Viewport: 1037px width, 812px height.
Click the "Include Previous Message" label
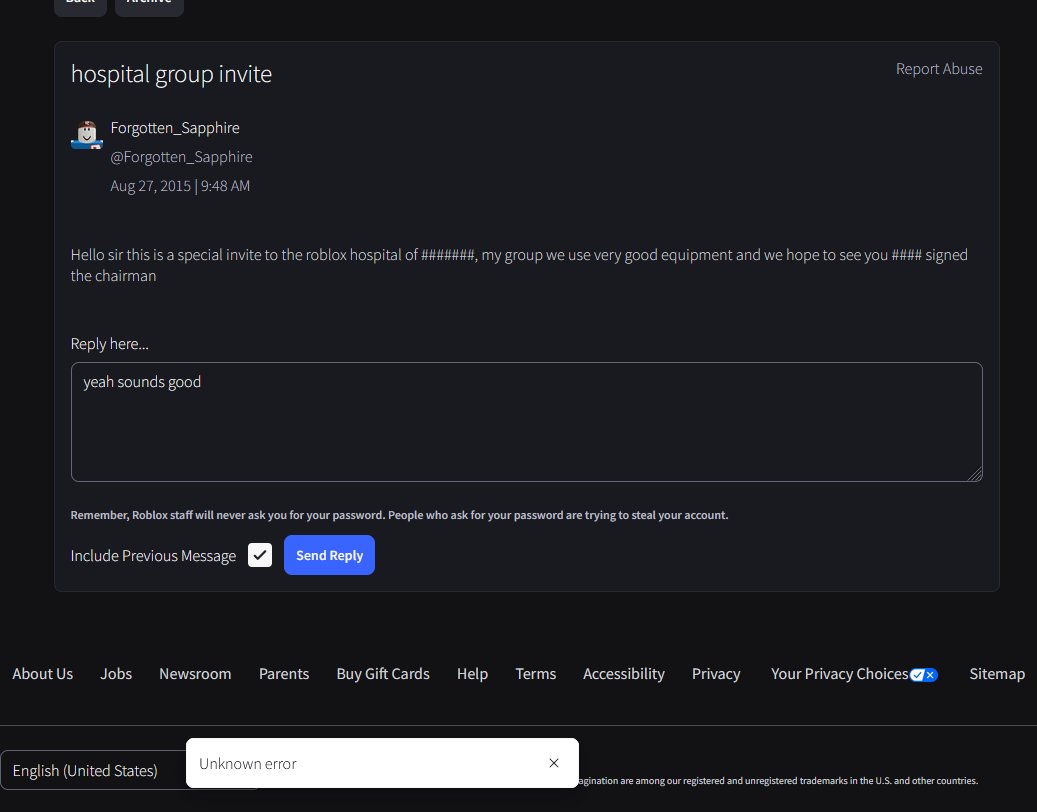pos(153,555)
